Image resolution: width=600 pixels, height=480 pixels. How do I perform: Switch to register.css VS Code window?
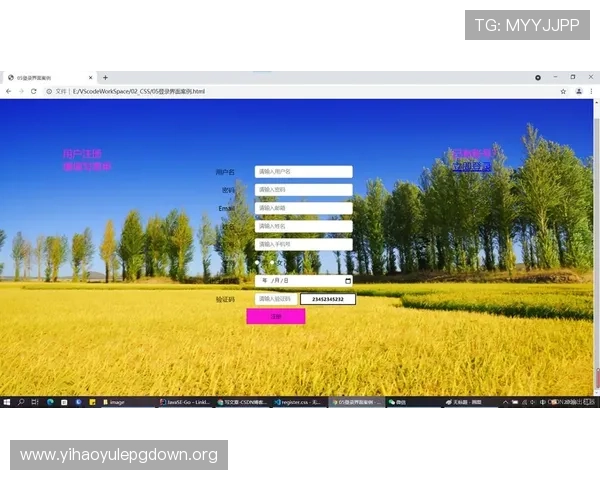[x=299, y=402]
